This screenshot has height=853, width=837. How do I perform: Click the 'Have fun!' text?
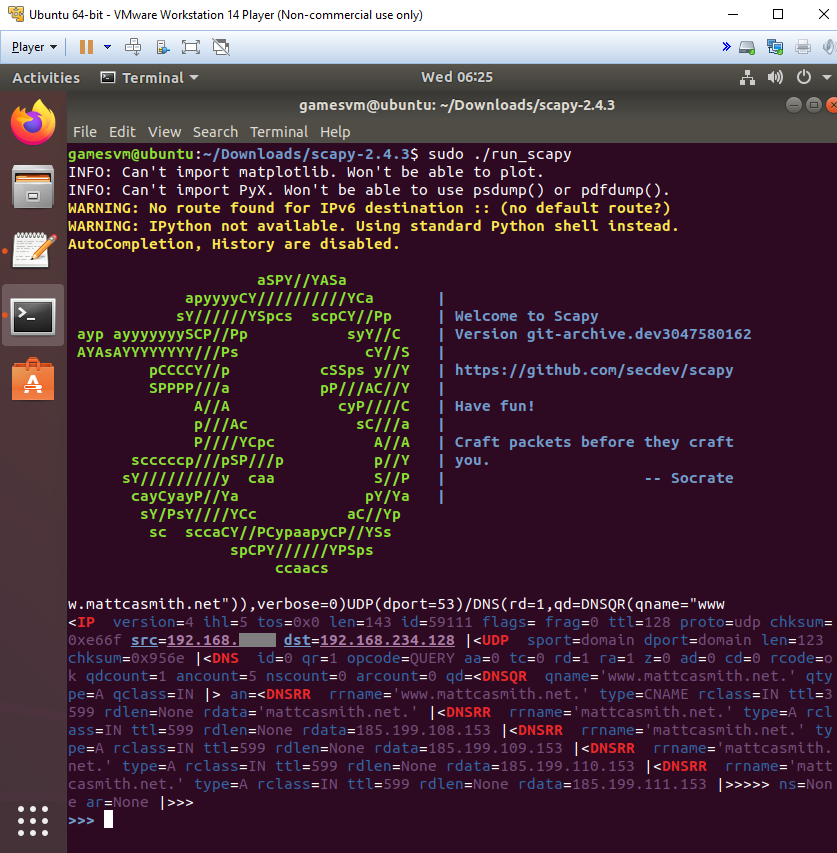[495, 406]
